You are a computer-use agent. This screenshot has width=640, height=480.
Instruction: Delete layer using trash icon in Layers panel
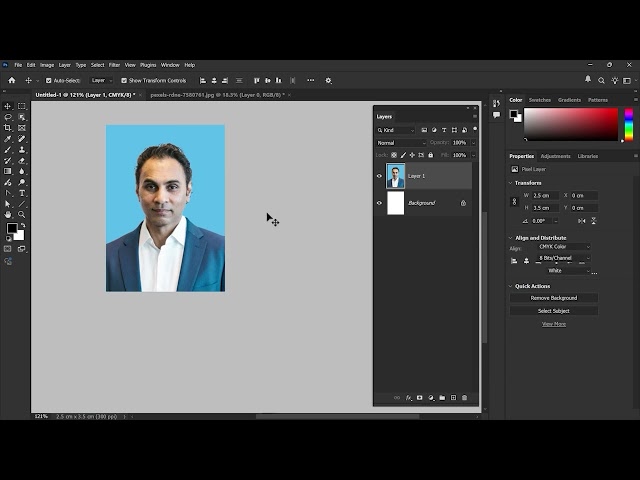tap(464, 398)
